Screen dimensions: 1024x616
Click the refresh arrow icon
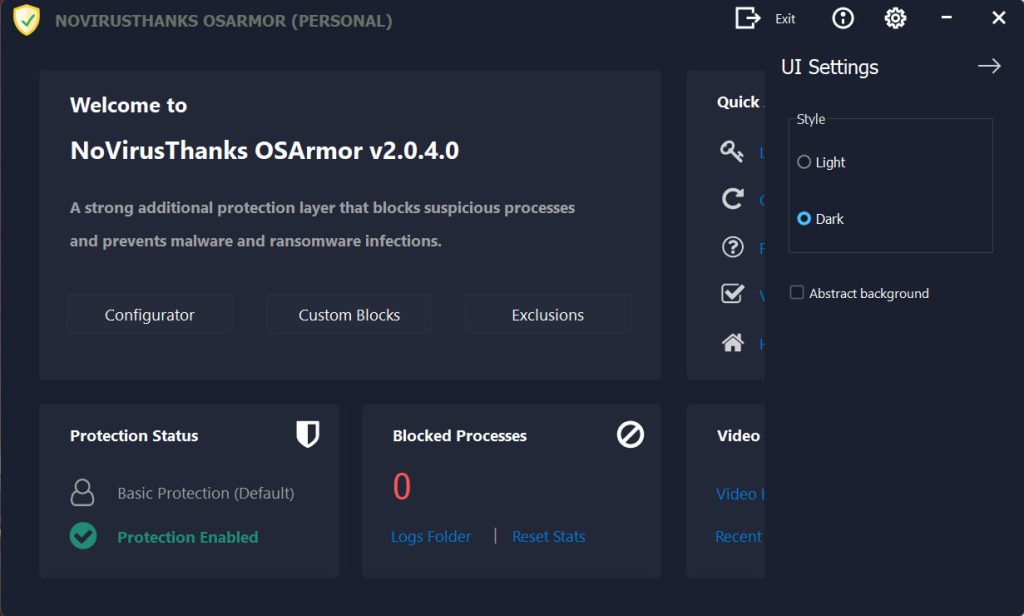pyautogui.click(x=732, y=199)
